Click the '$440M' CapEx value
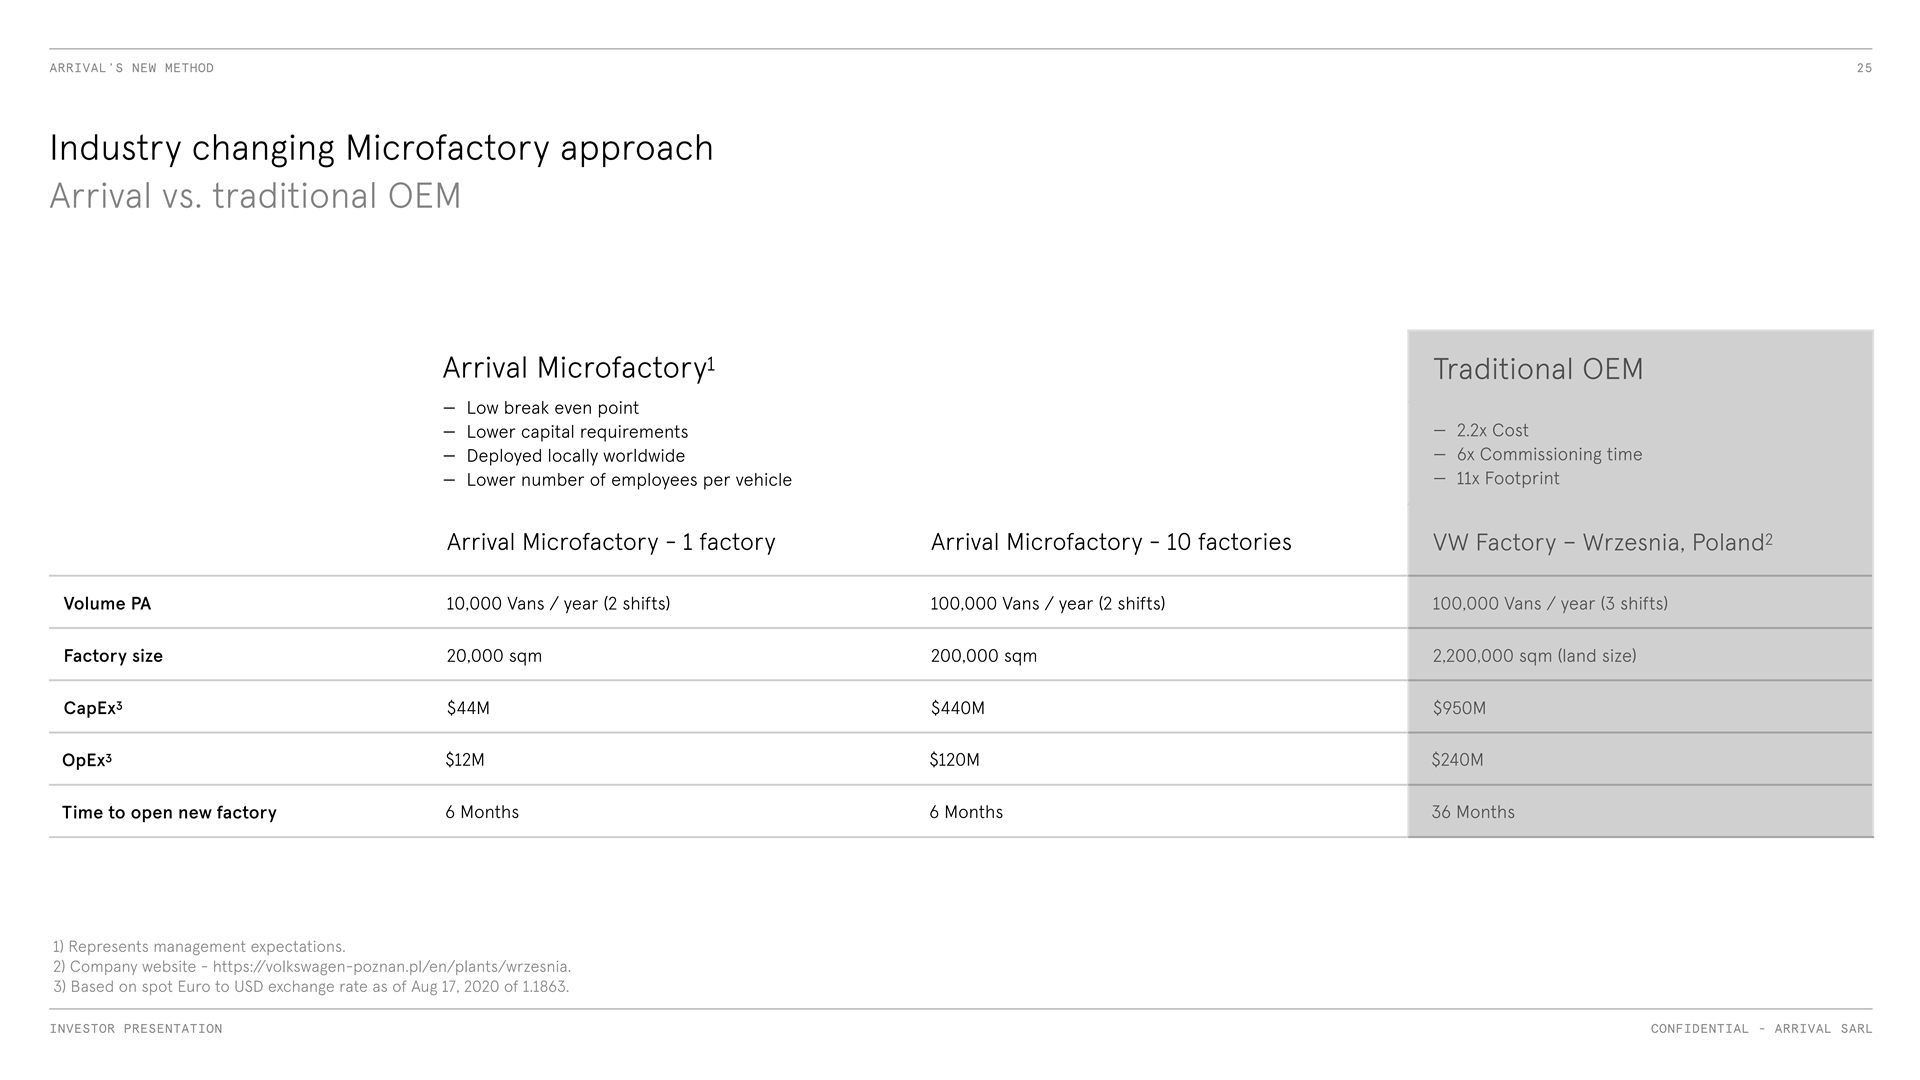Viewport: 1920px width, 1080px height. click(x=957, y=708)
